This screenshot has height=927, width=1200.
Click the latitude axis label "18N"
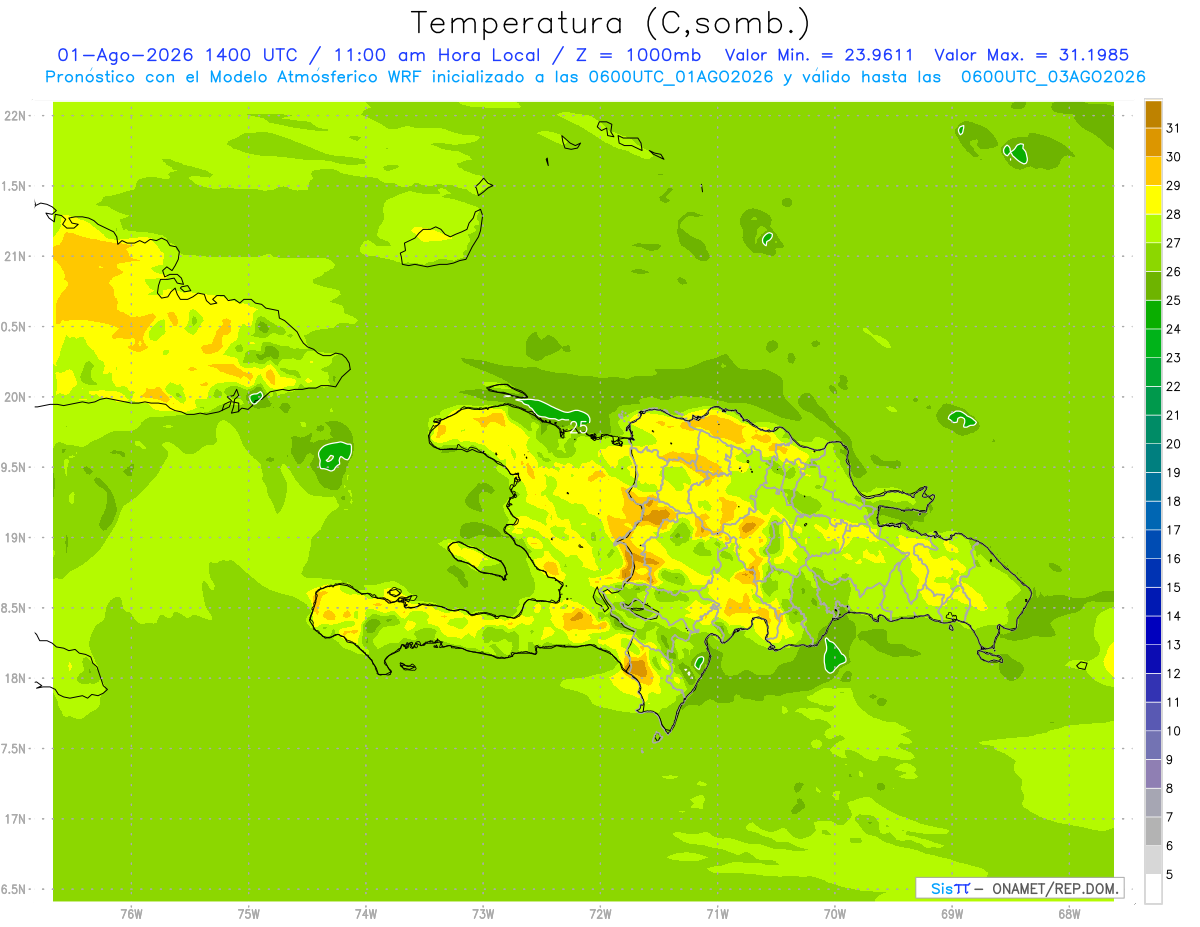[17, 679]
